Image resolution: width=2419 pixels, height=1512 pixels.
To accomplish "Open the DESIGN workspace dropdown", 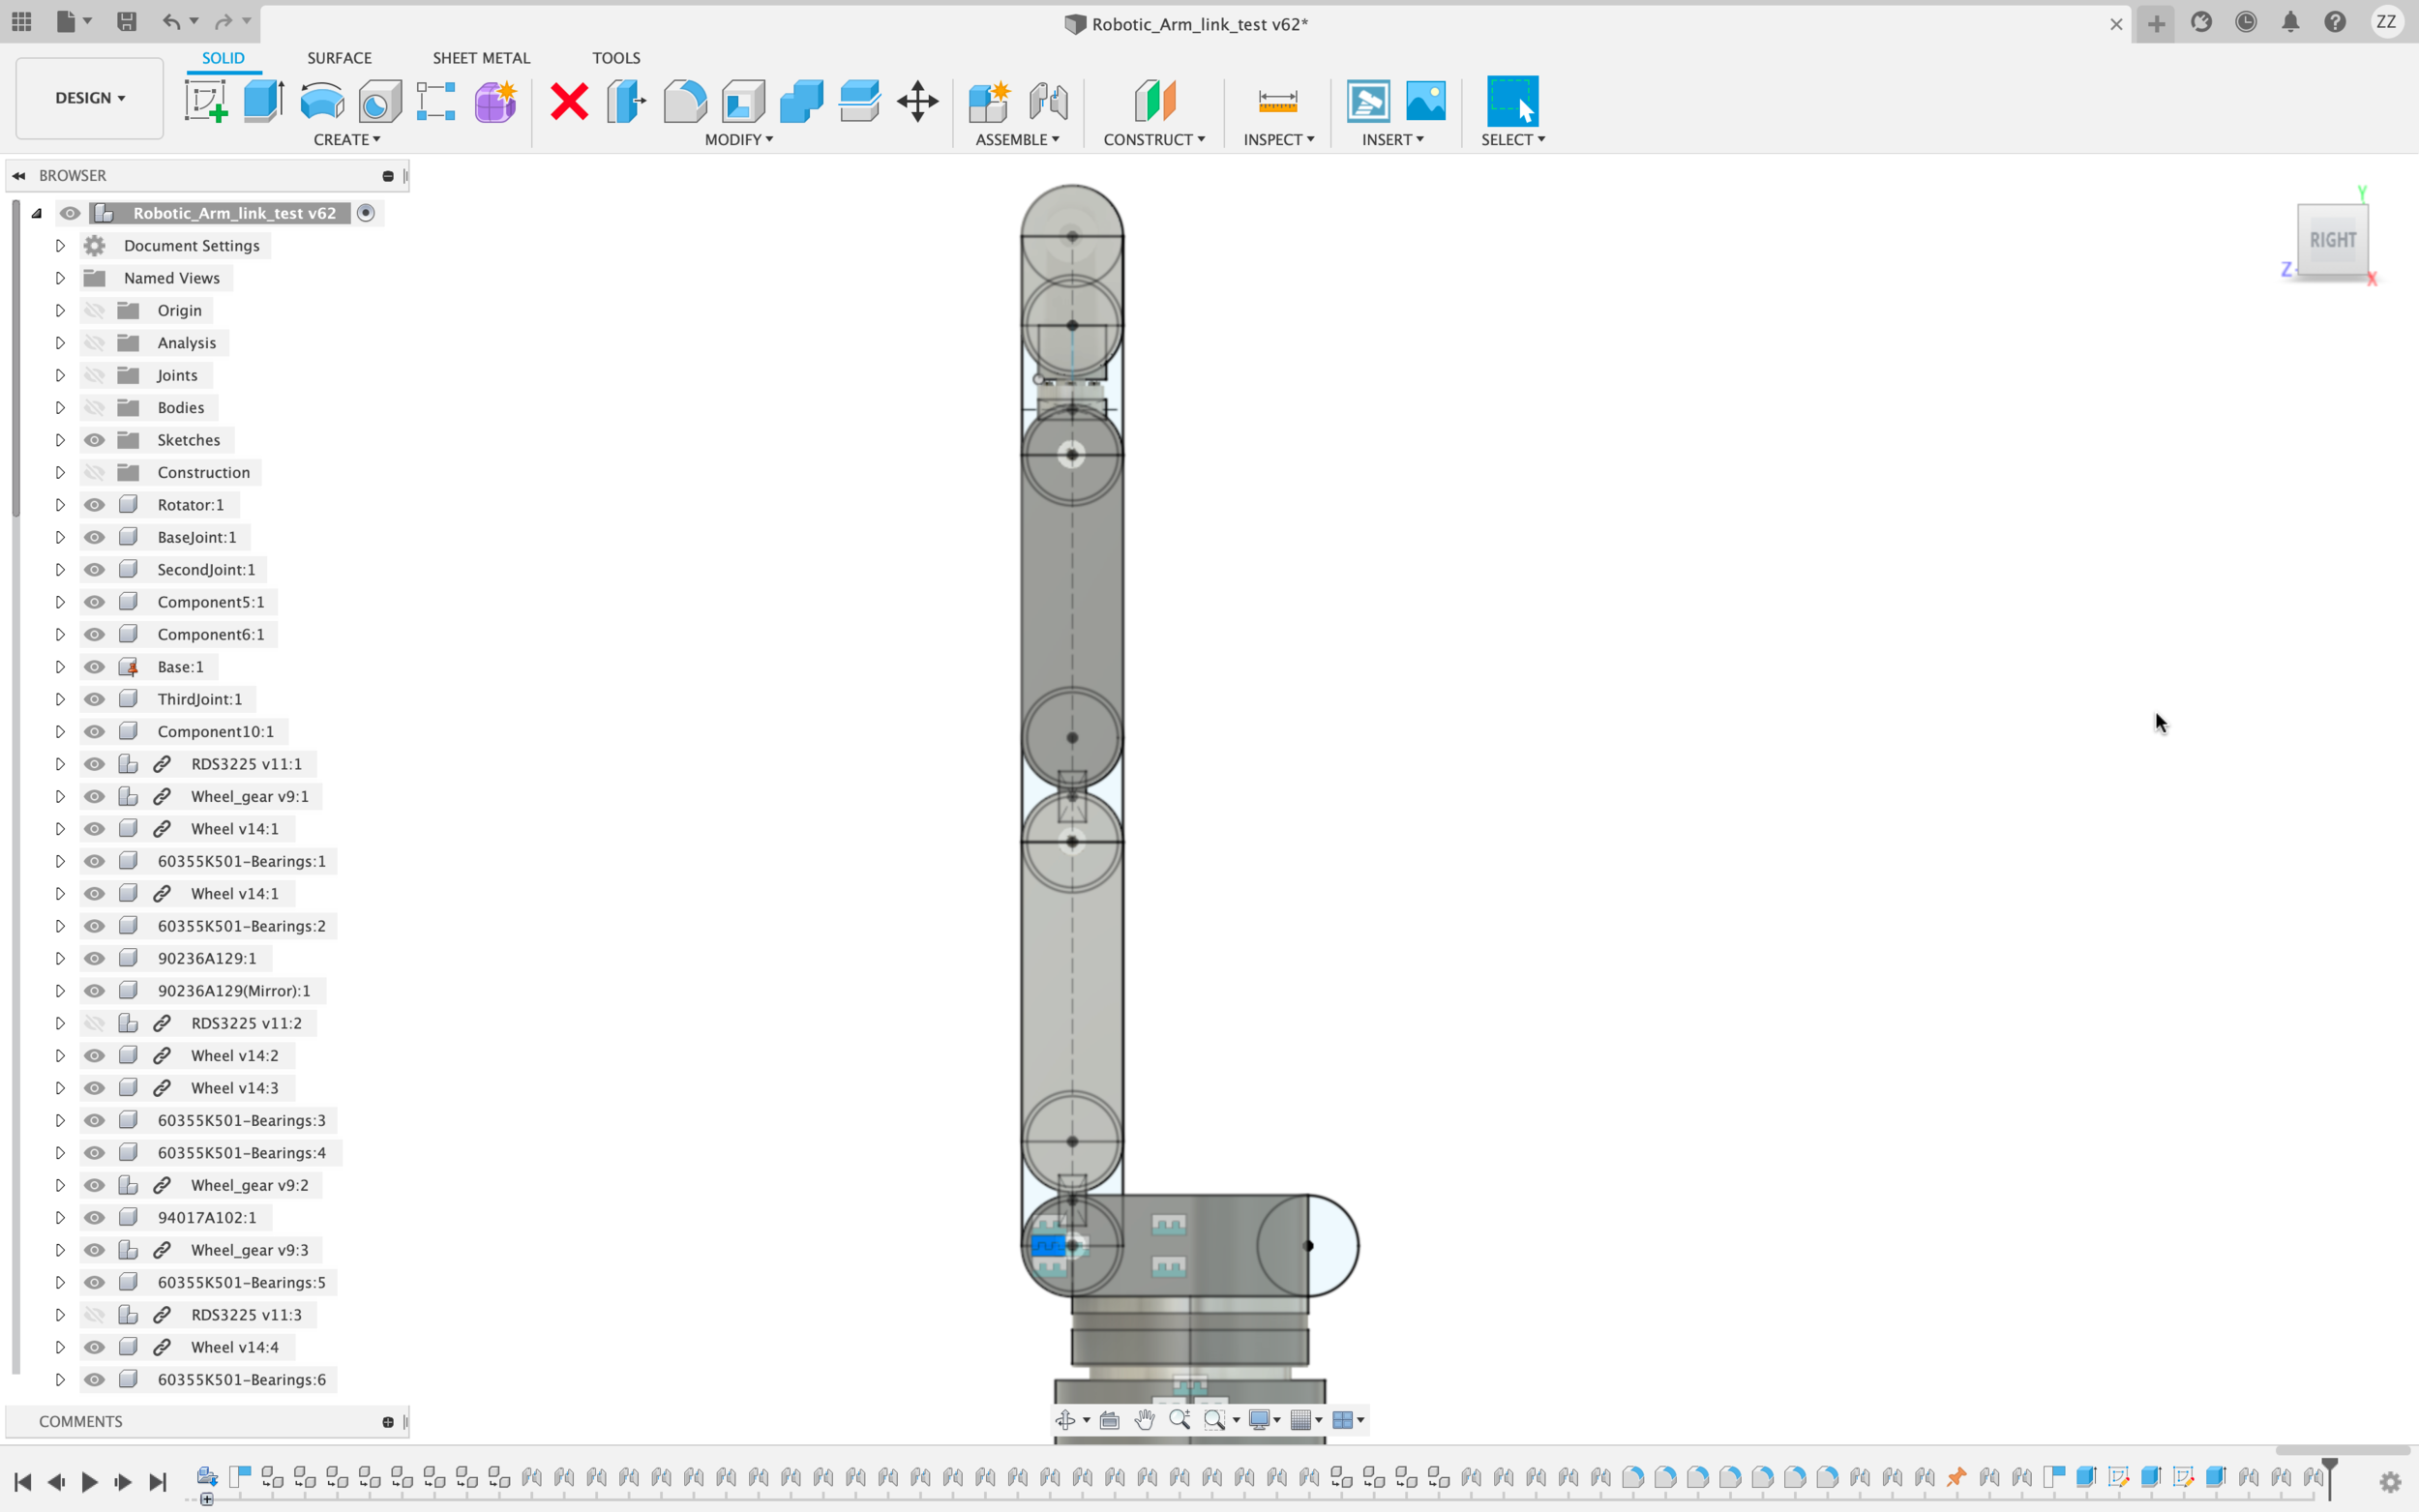I will [90, 98].
